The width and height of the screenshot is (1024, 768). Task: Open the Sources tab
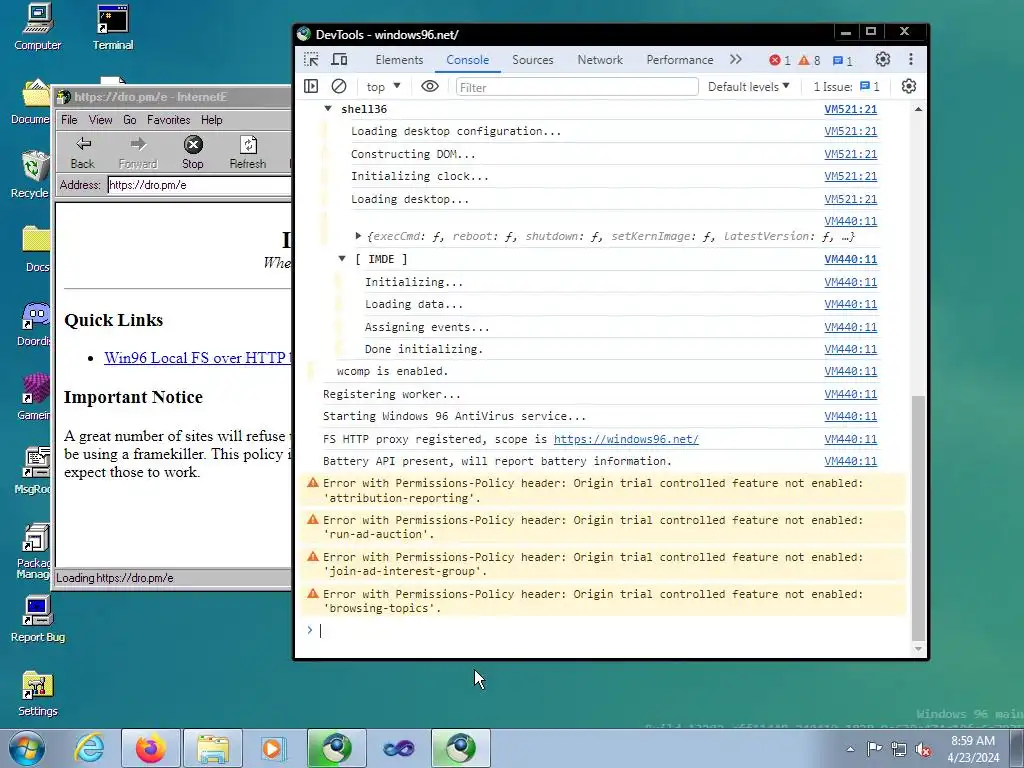(533, 59)
